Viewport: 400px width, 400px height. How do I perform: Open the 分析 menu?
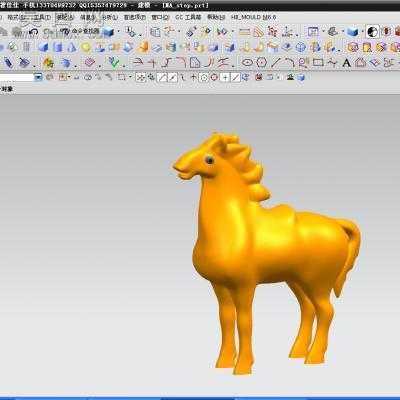(x=110, y=17)
